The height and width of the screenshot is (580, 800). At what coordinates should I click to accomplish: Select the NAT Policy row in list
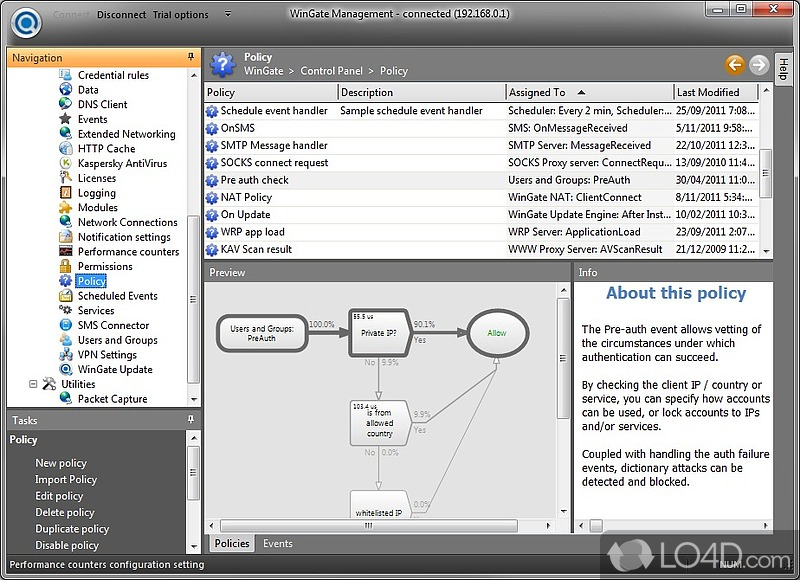pos(246,198)
